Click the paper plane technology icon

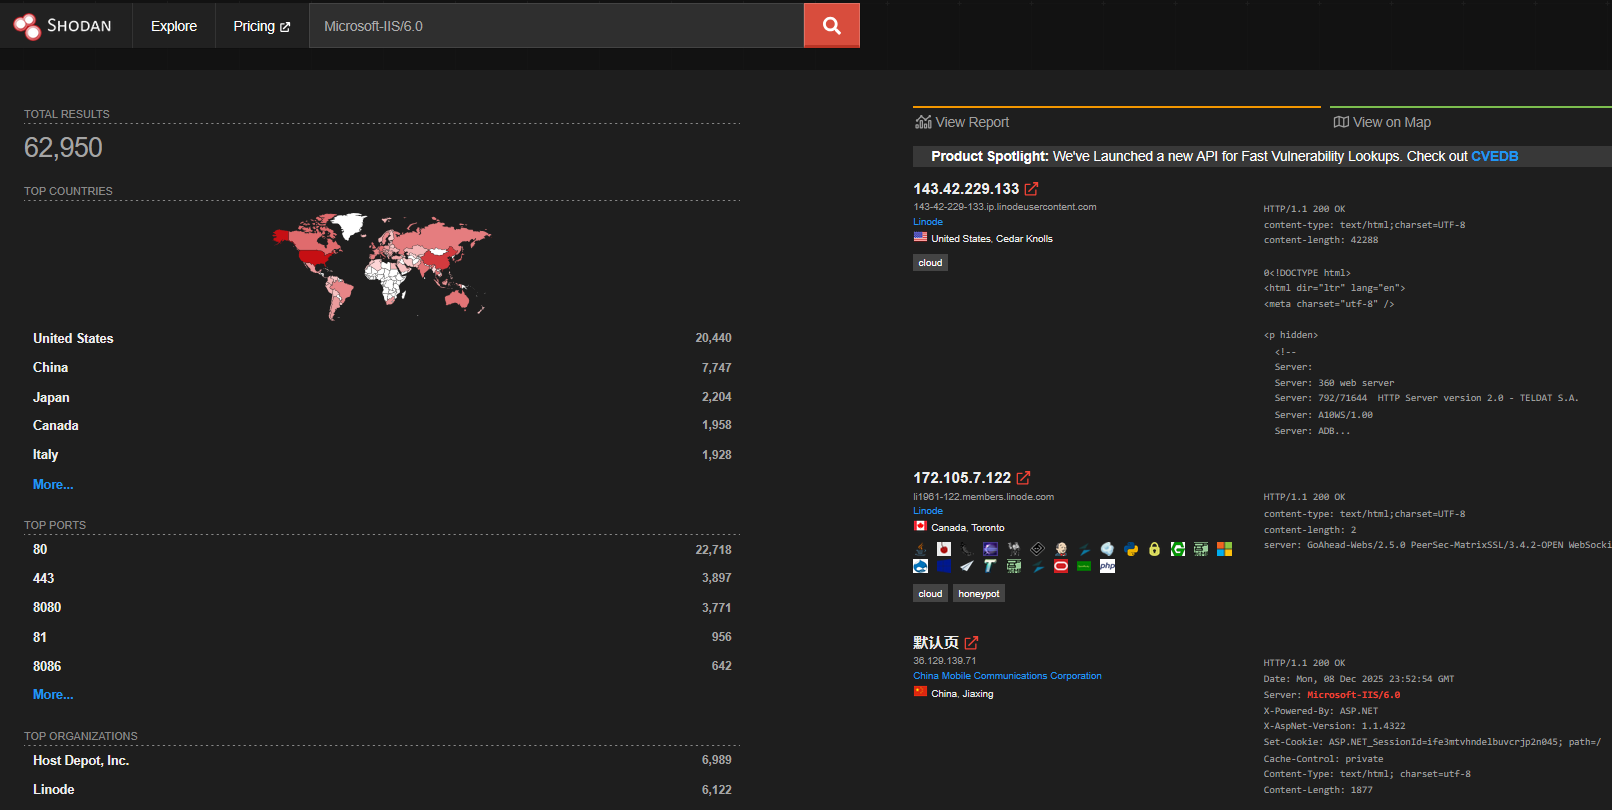tap(967, 566)
